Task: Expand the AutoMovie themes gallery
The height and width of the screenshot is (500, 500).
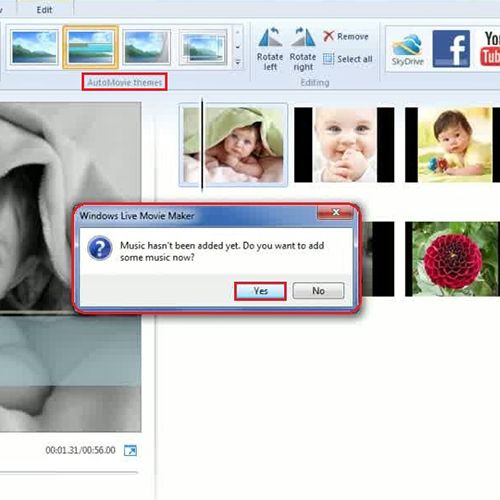Action: click(238, 62)
